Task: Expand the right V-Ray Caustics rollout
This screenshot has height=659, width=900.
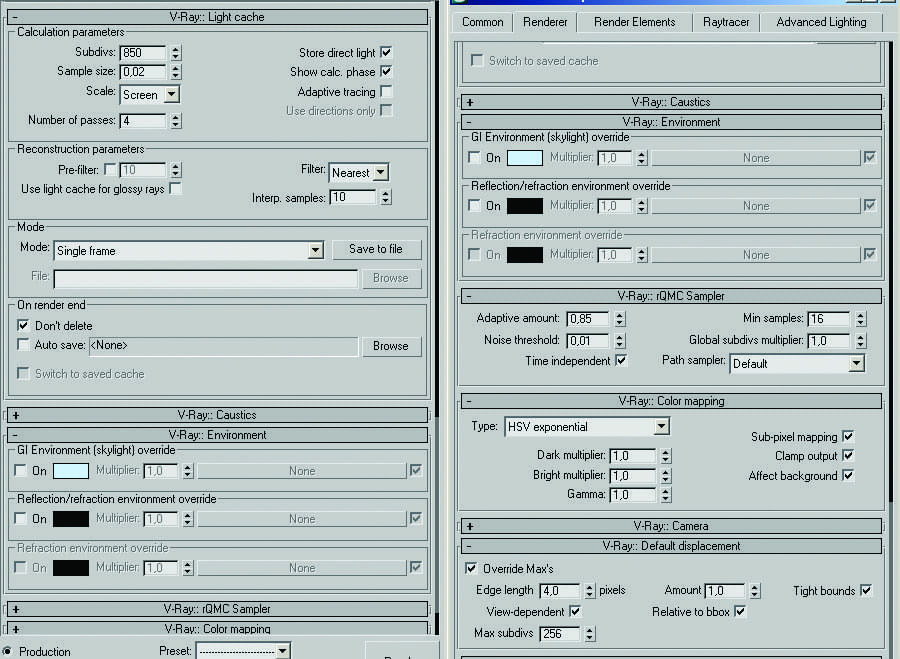Action: point(671,102)
